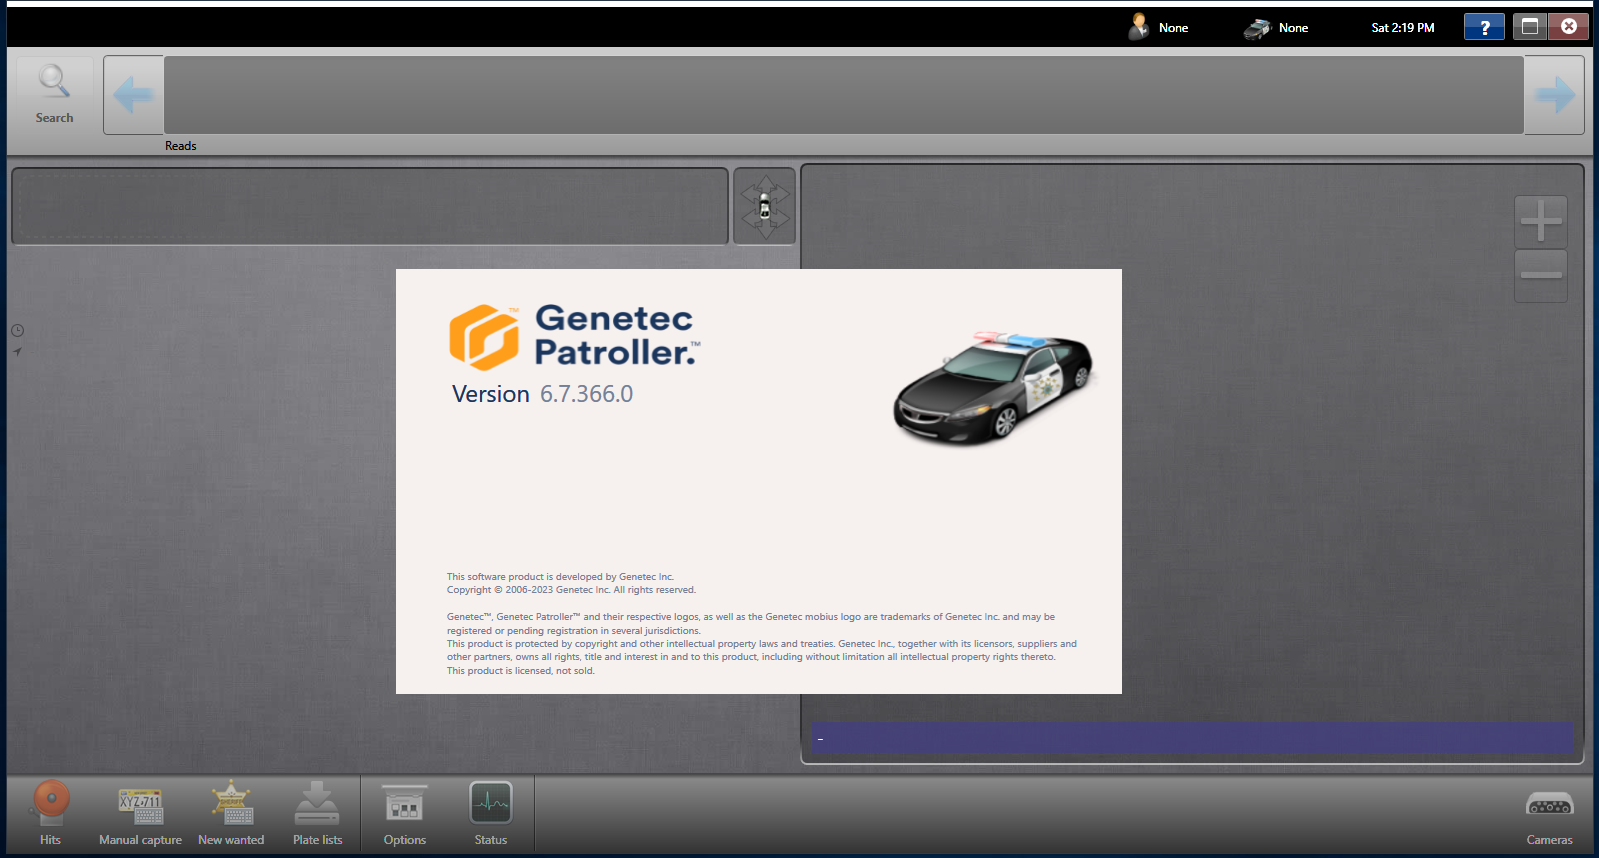
Task: Add a New wanted plate
Action: [x=231, y=814]
